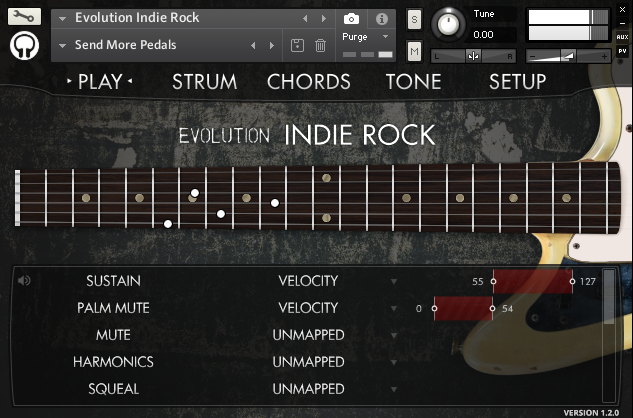Save the preset with the floppy disk icon
633x418 pixels.
point(297,46)
